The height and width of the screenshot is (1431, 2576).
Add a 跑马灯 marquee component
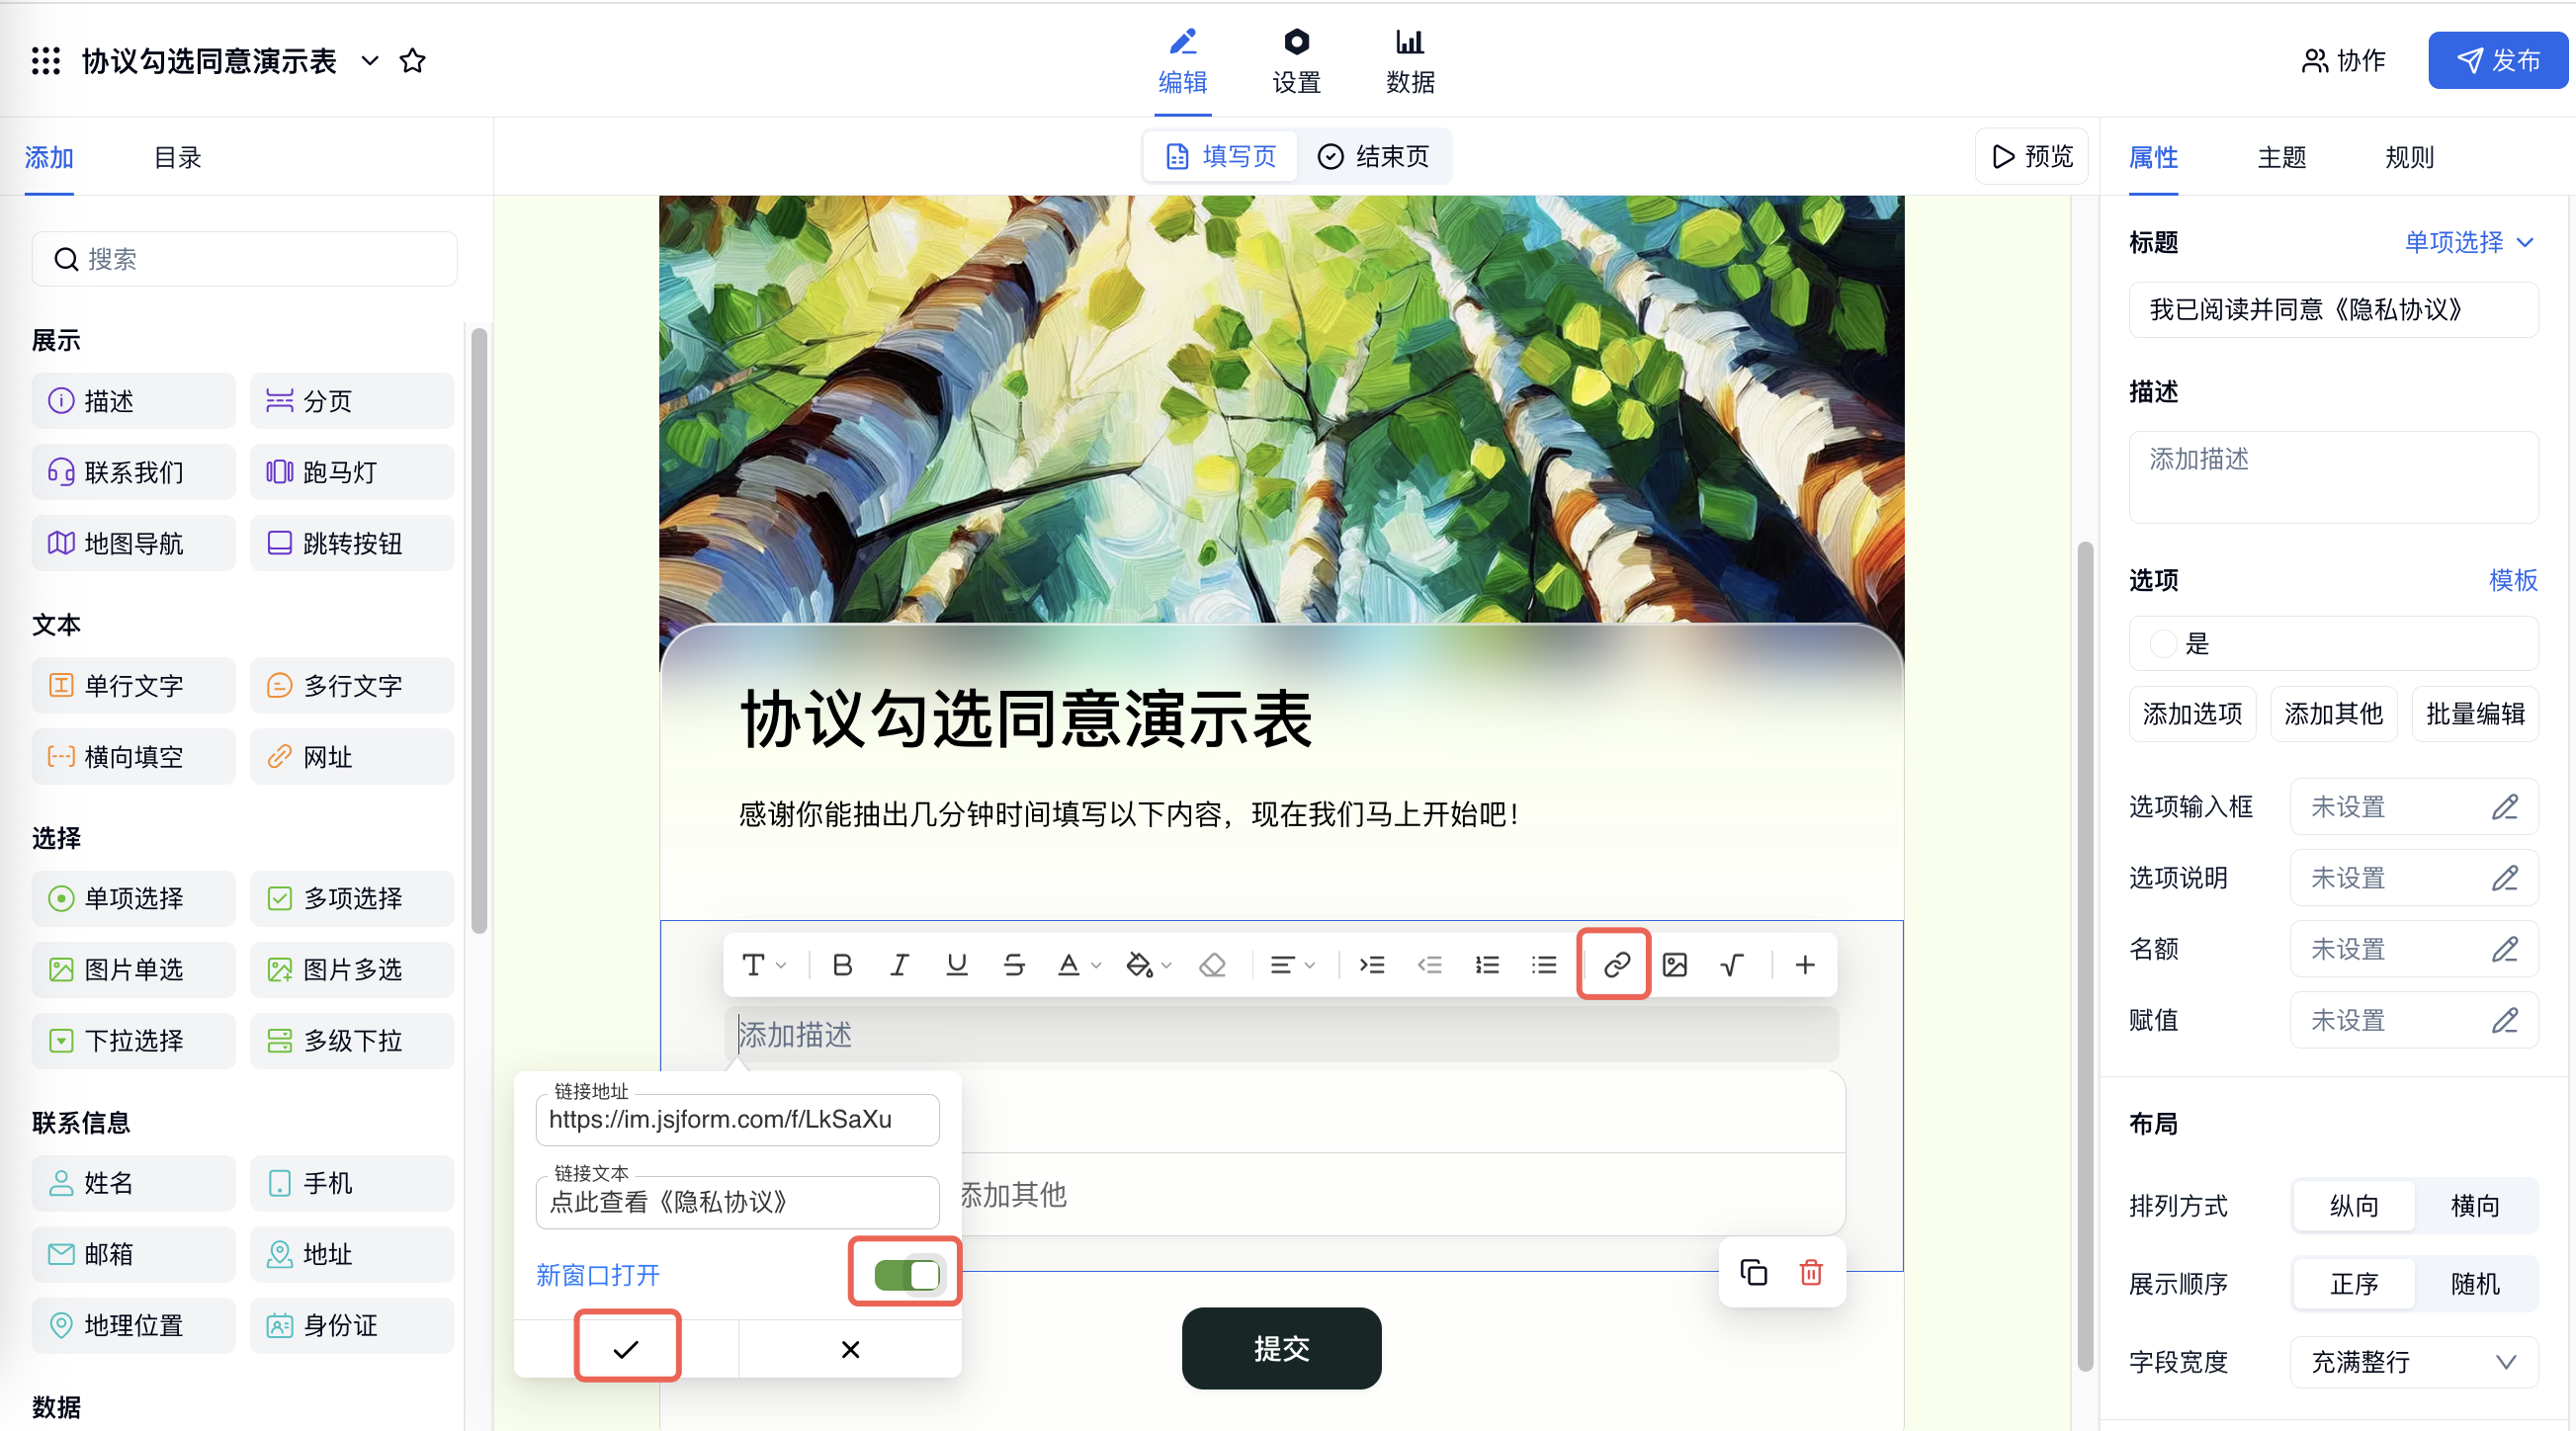tap(352, 472)
